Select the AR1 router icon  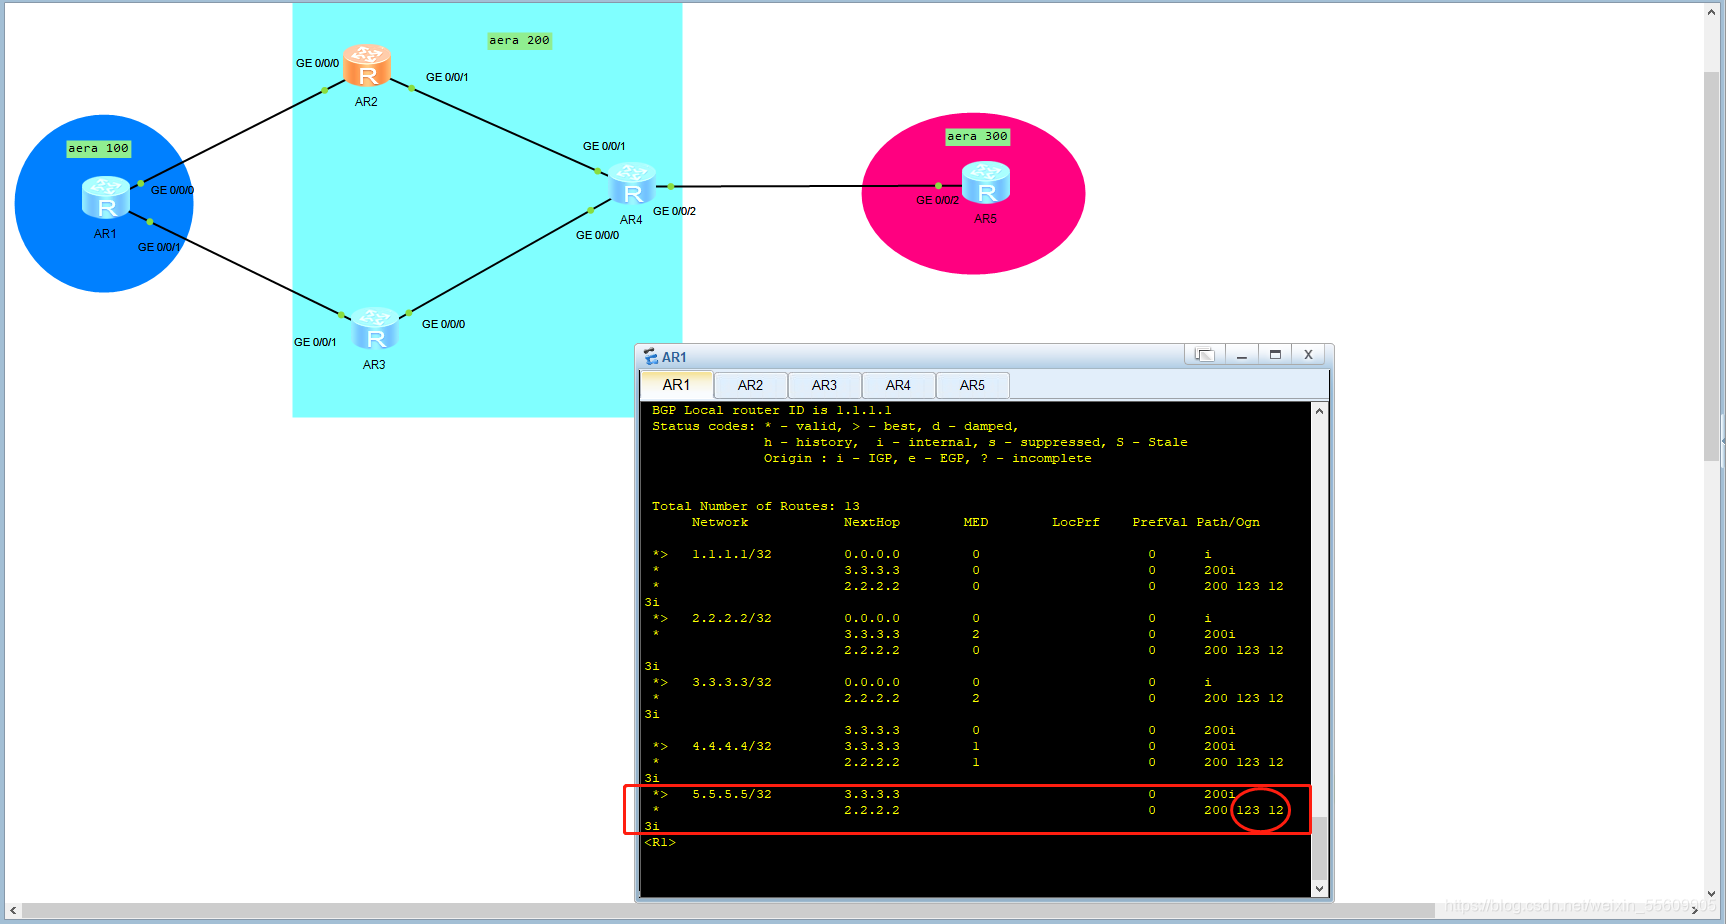coord(106,197)
